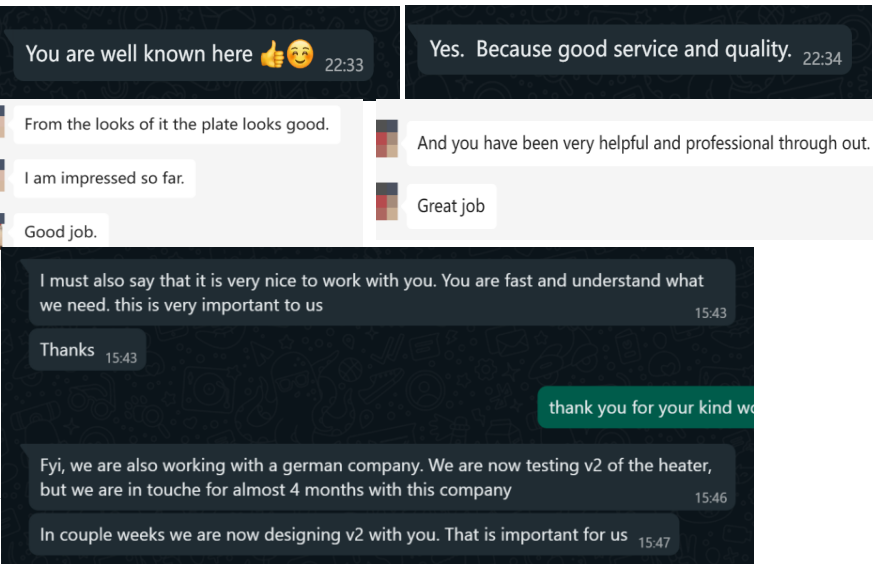This screenshot has width=873, height=569.
Task: Click the 15:47 timestamp
Action: click(x=654, y=543)
